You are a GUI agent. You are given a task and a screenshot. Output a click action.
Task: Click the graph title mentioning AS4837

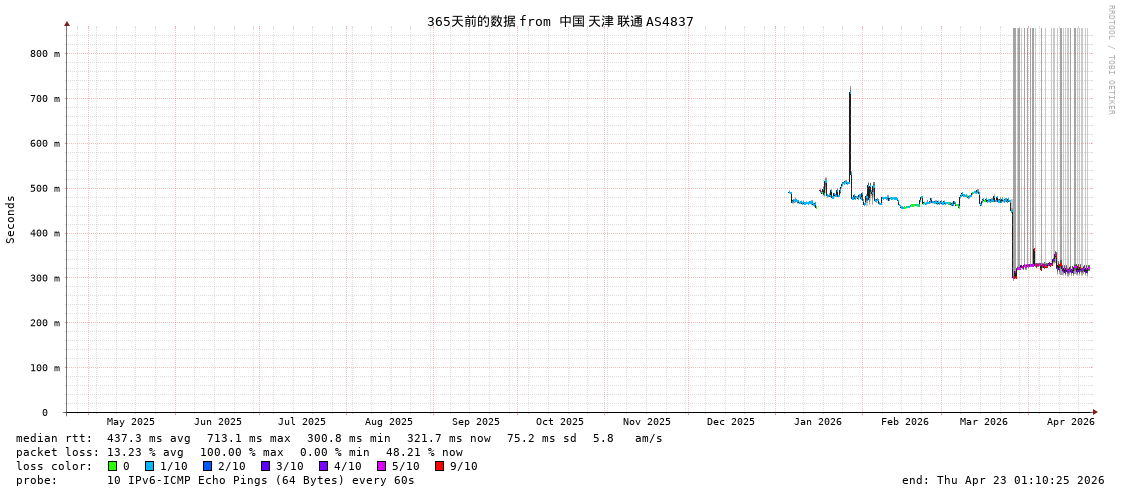tap(560, 21)
